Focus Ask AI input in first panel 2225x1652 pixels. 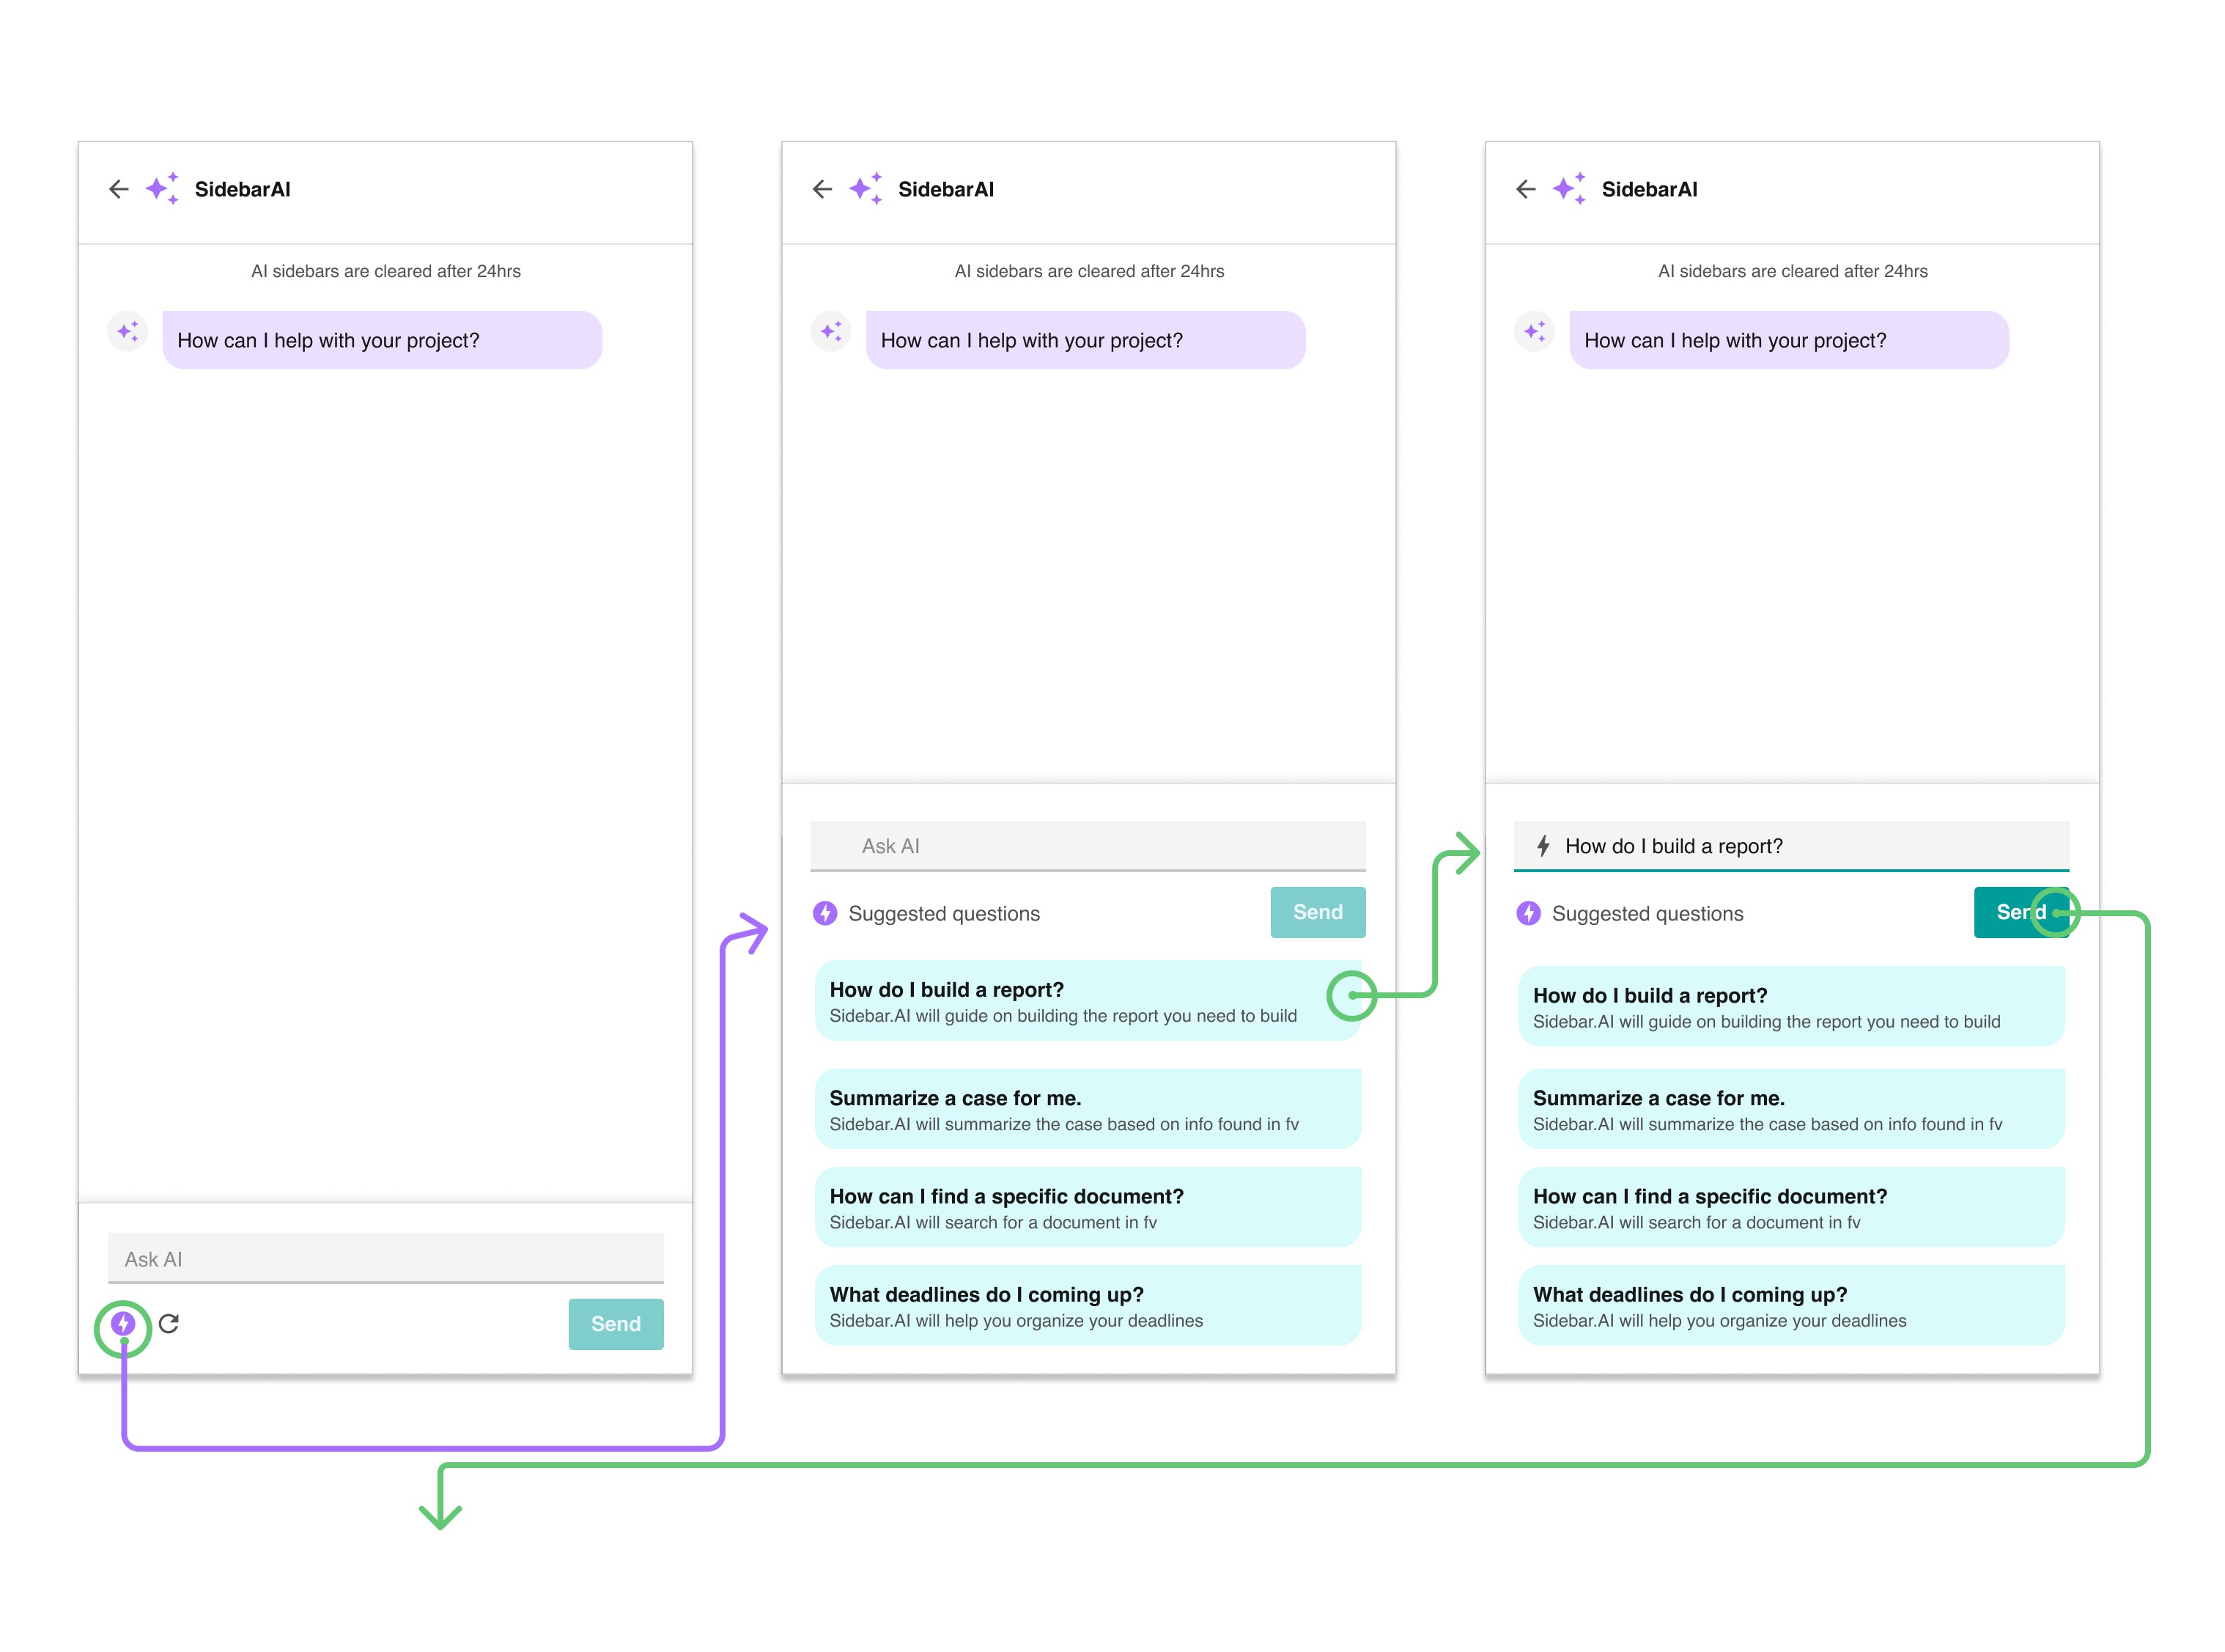386,1259
